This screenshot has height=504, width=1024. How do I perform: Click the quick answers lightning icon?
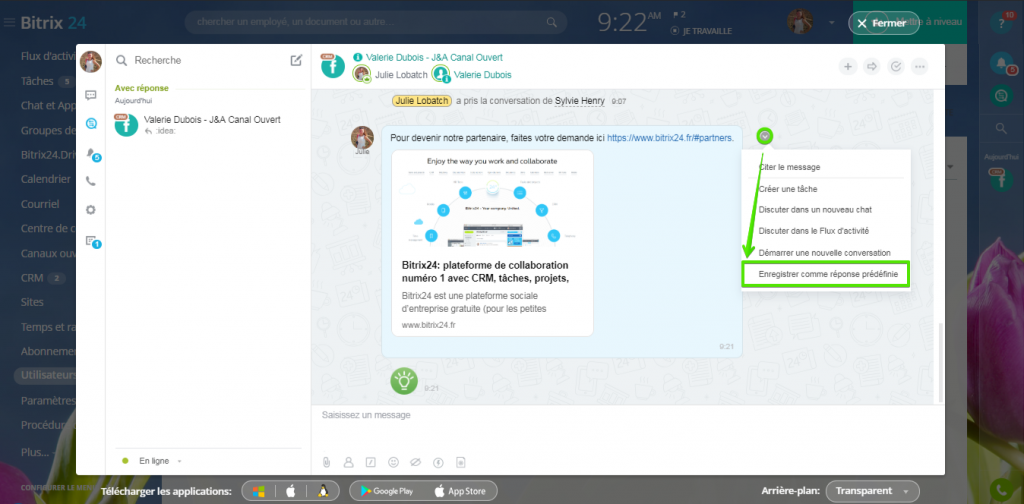439,462
